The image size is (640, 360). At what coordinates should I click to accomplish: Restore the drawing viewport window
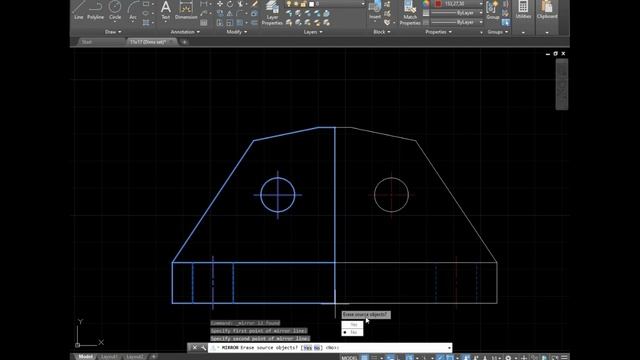(555, 53)
